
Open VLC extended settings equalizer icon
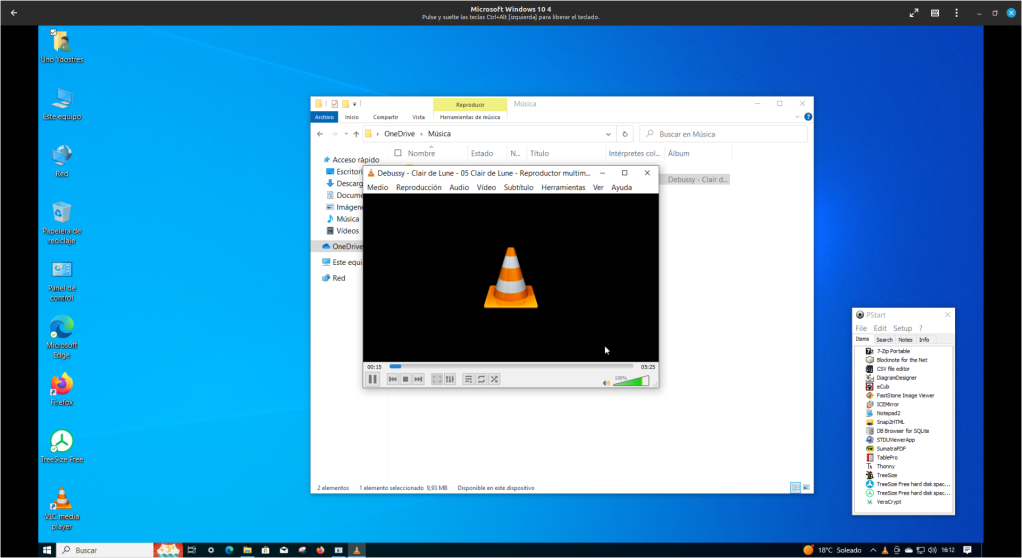[450, 379]
